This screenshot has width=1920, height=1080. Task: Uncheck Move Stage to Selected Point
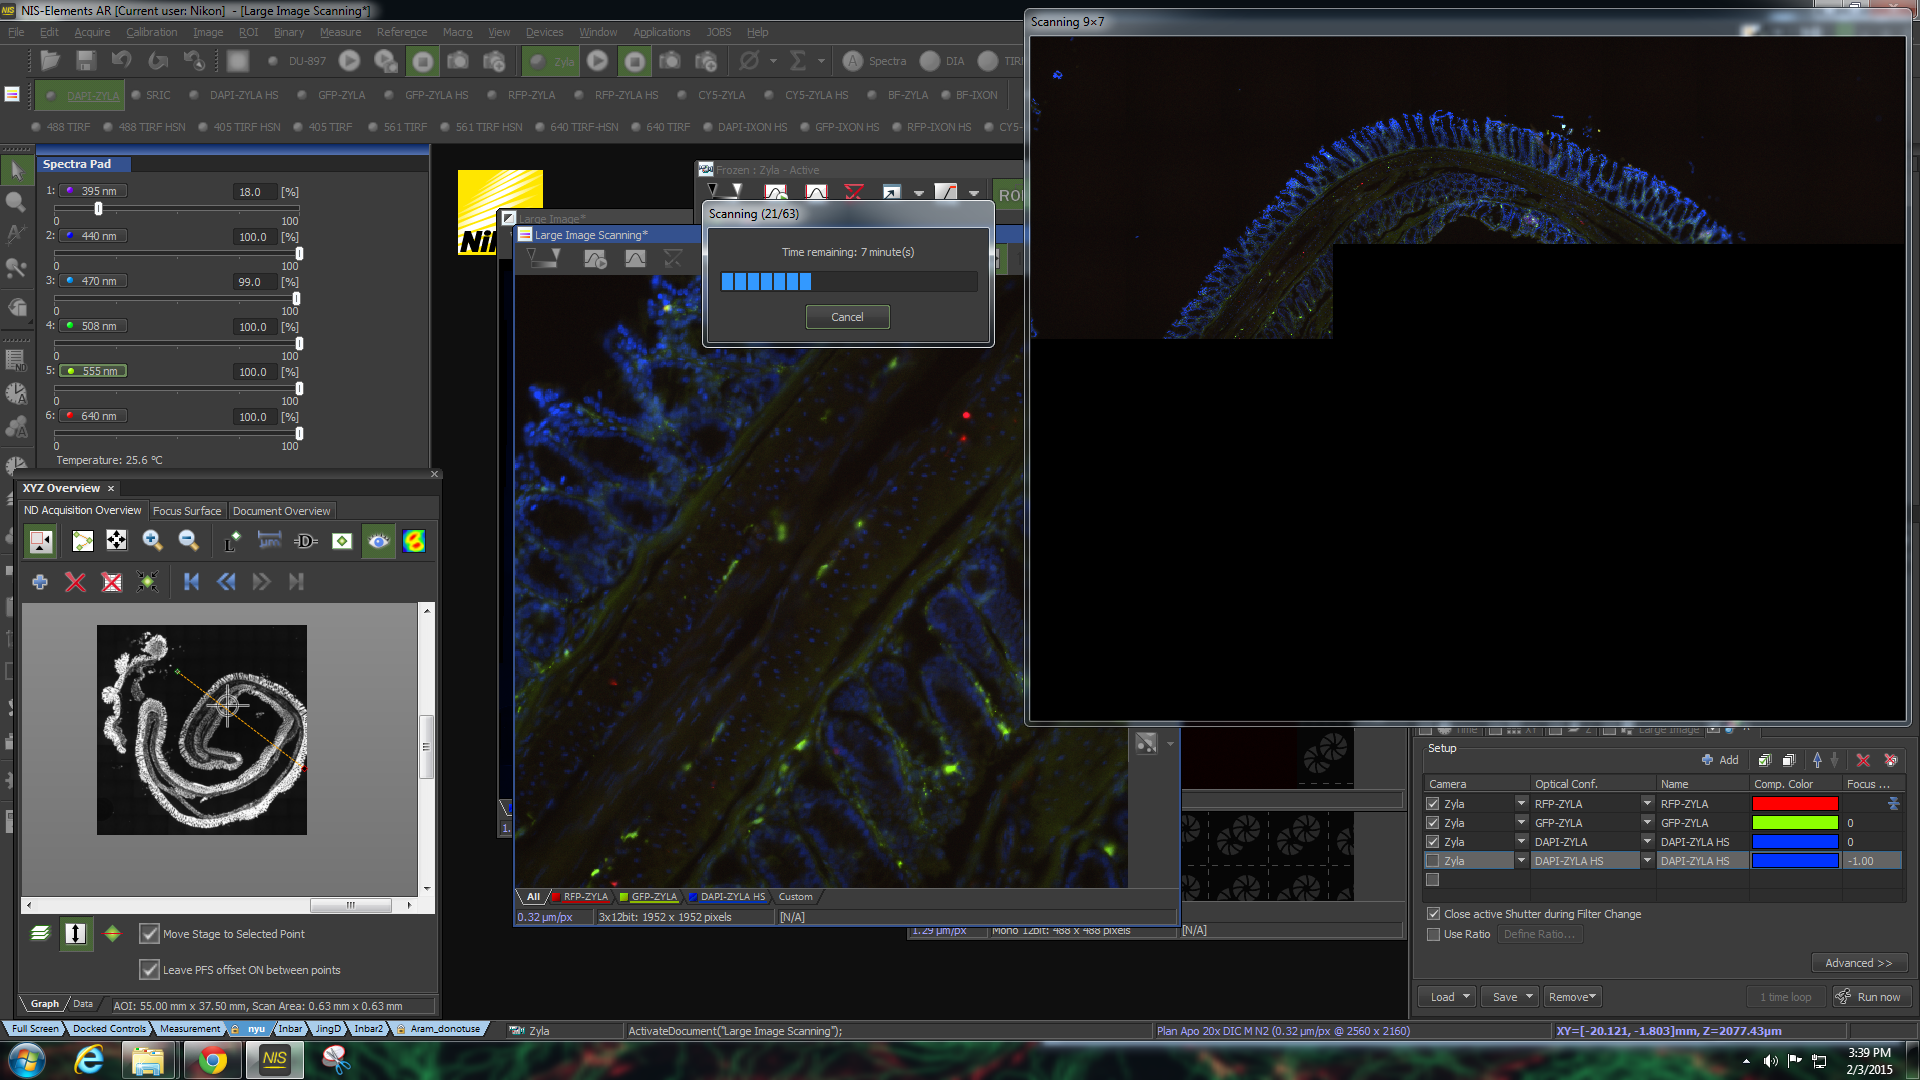pos(149,934)
